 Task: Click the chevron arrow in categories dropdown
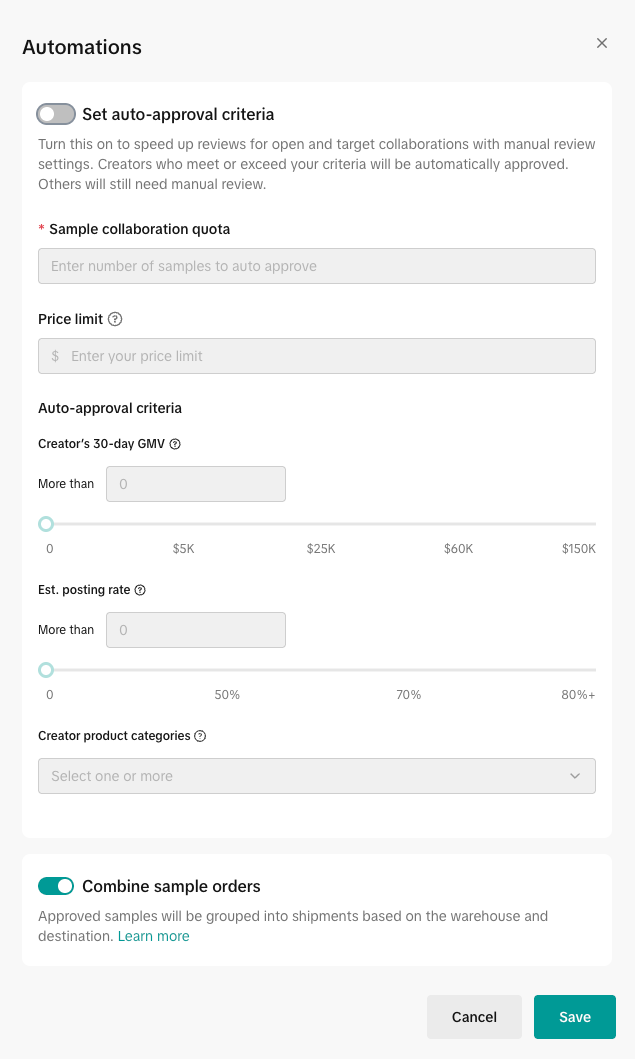pyautogui.click(x=575, y=776)
